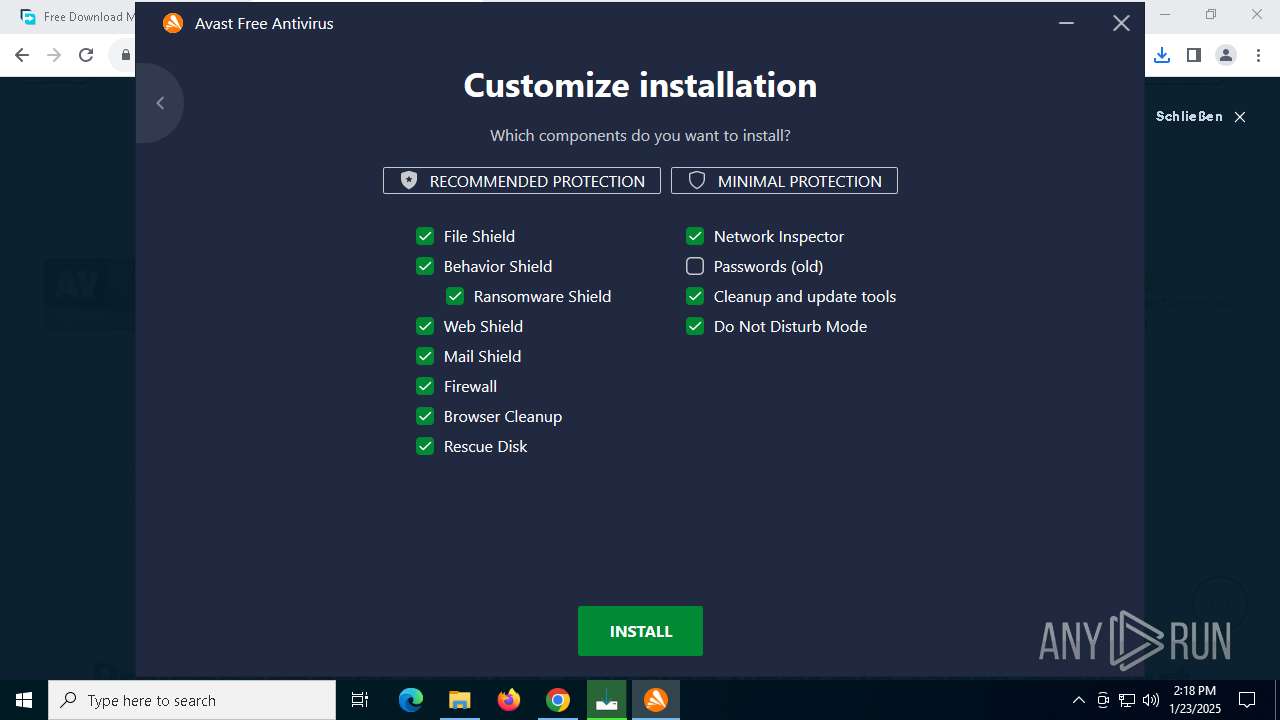Open the network icon in tray

[x=1127, y=700]
